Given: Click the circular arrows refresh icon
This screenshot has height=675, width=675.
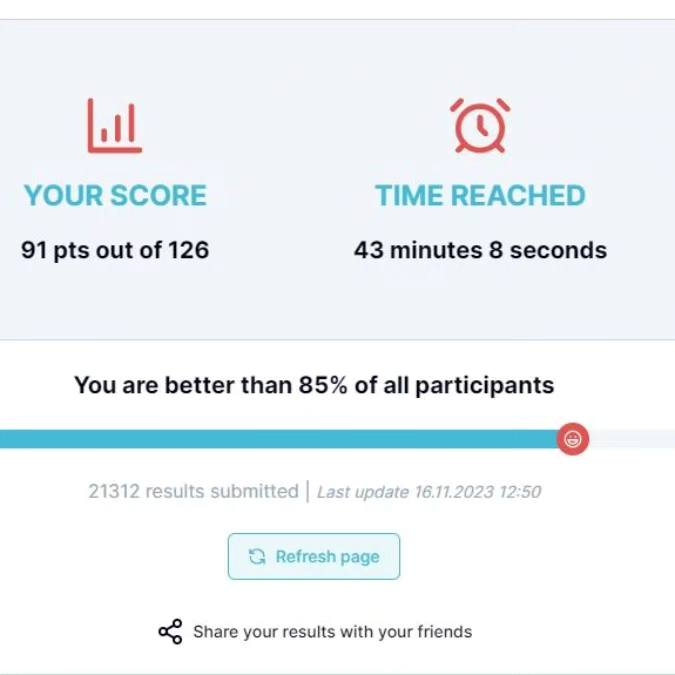Looking at the screenshot, I should 257,557.
